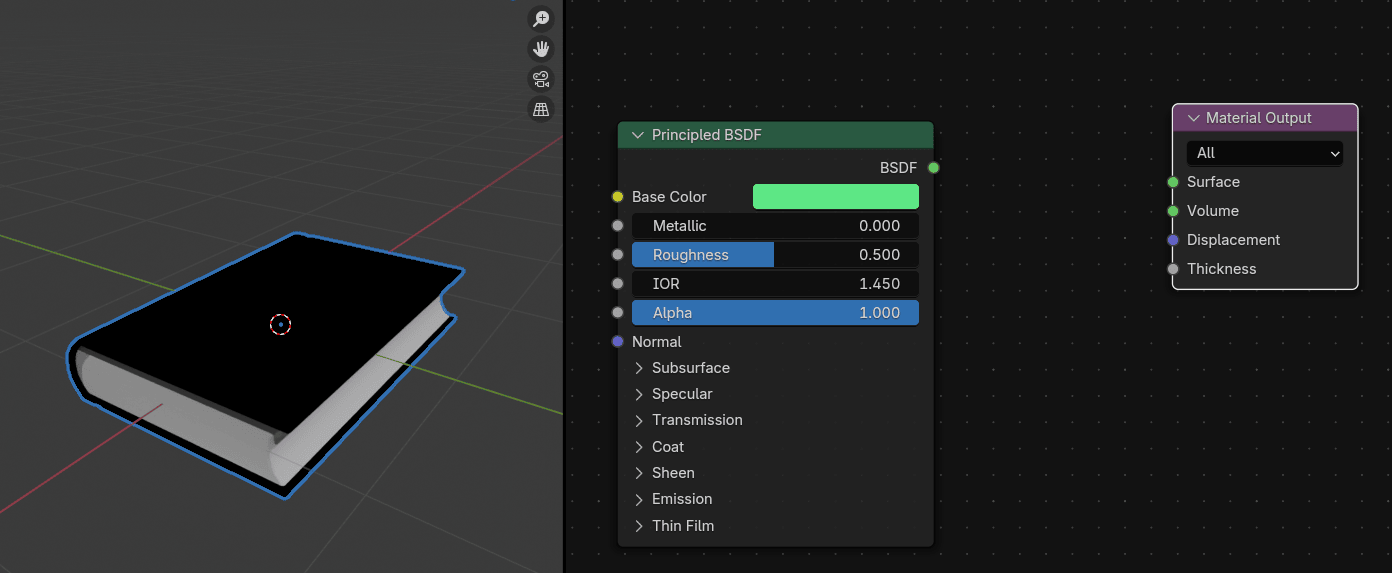Click the Displacement input socket

[1173, 240]
